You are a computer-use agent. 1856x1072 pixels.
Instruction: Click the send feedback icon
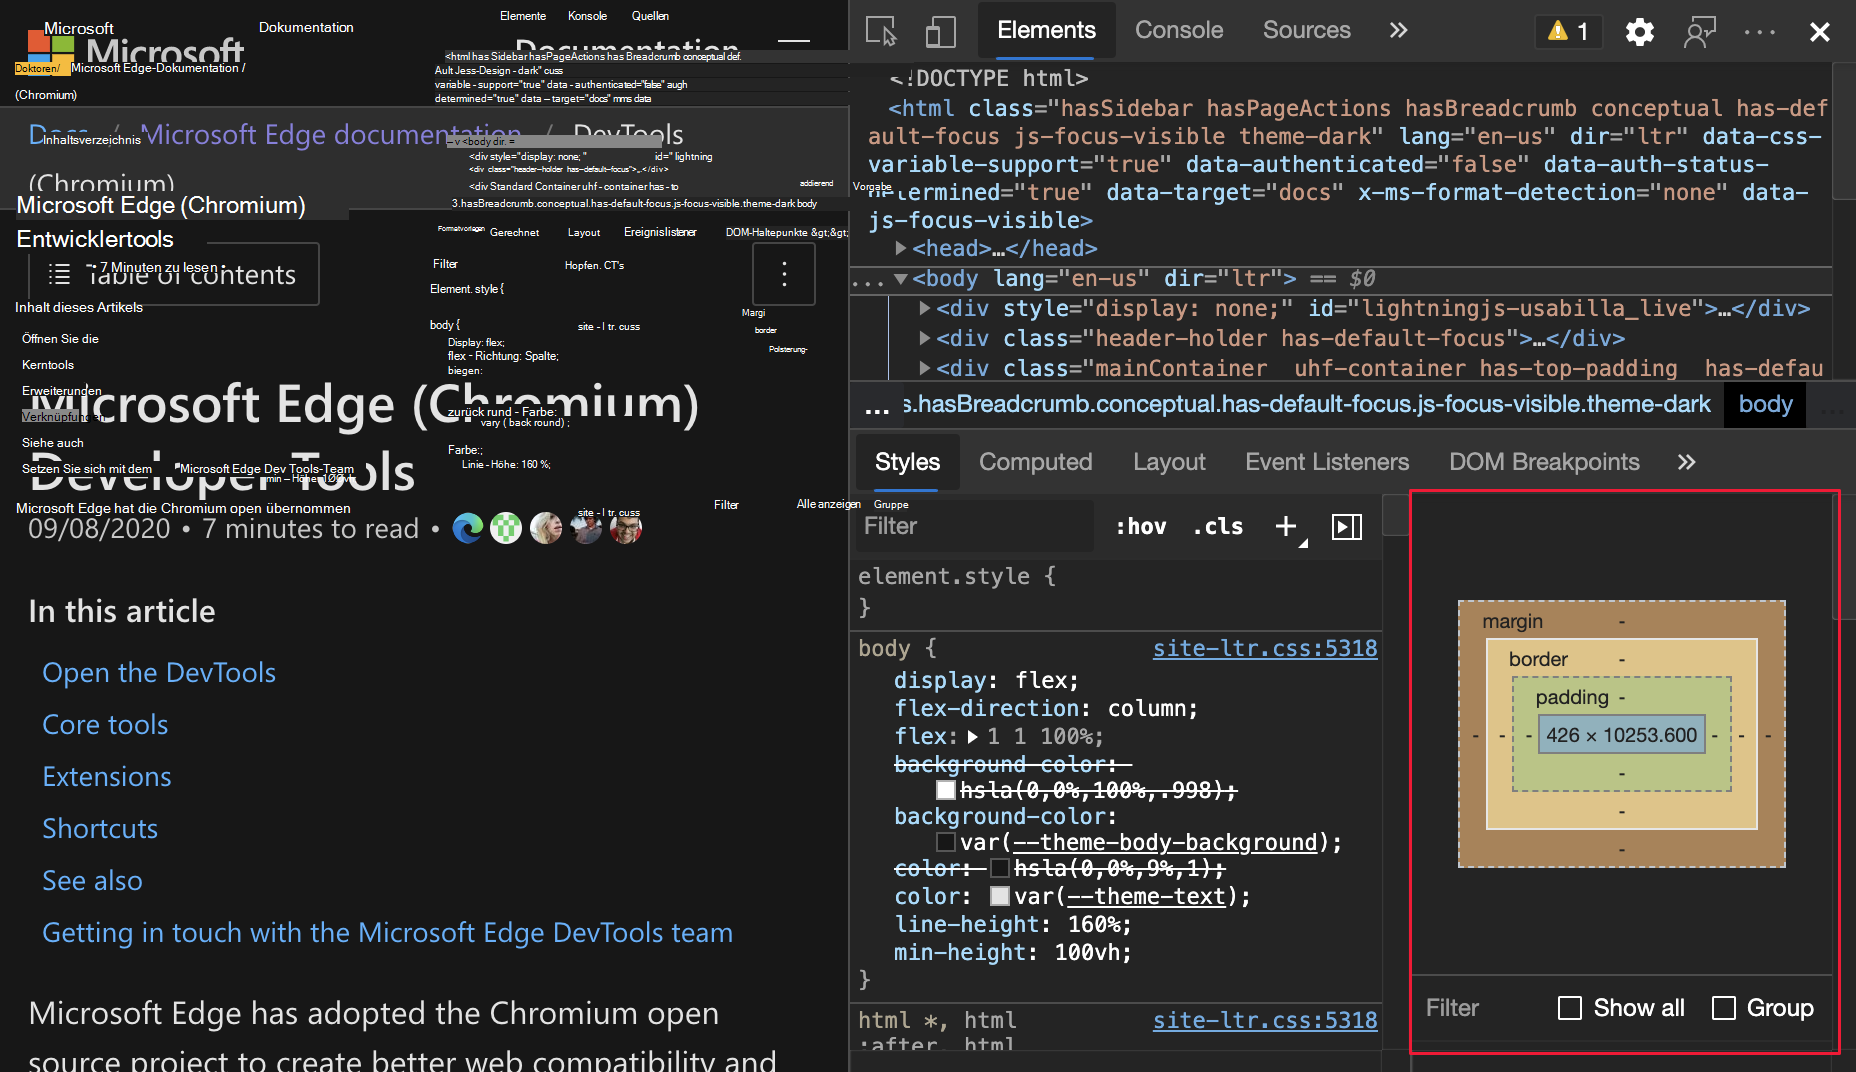(1700, 32)
